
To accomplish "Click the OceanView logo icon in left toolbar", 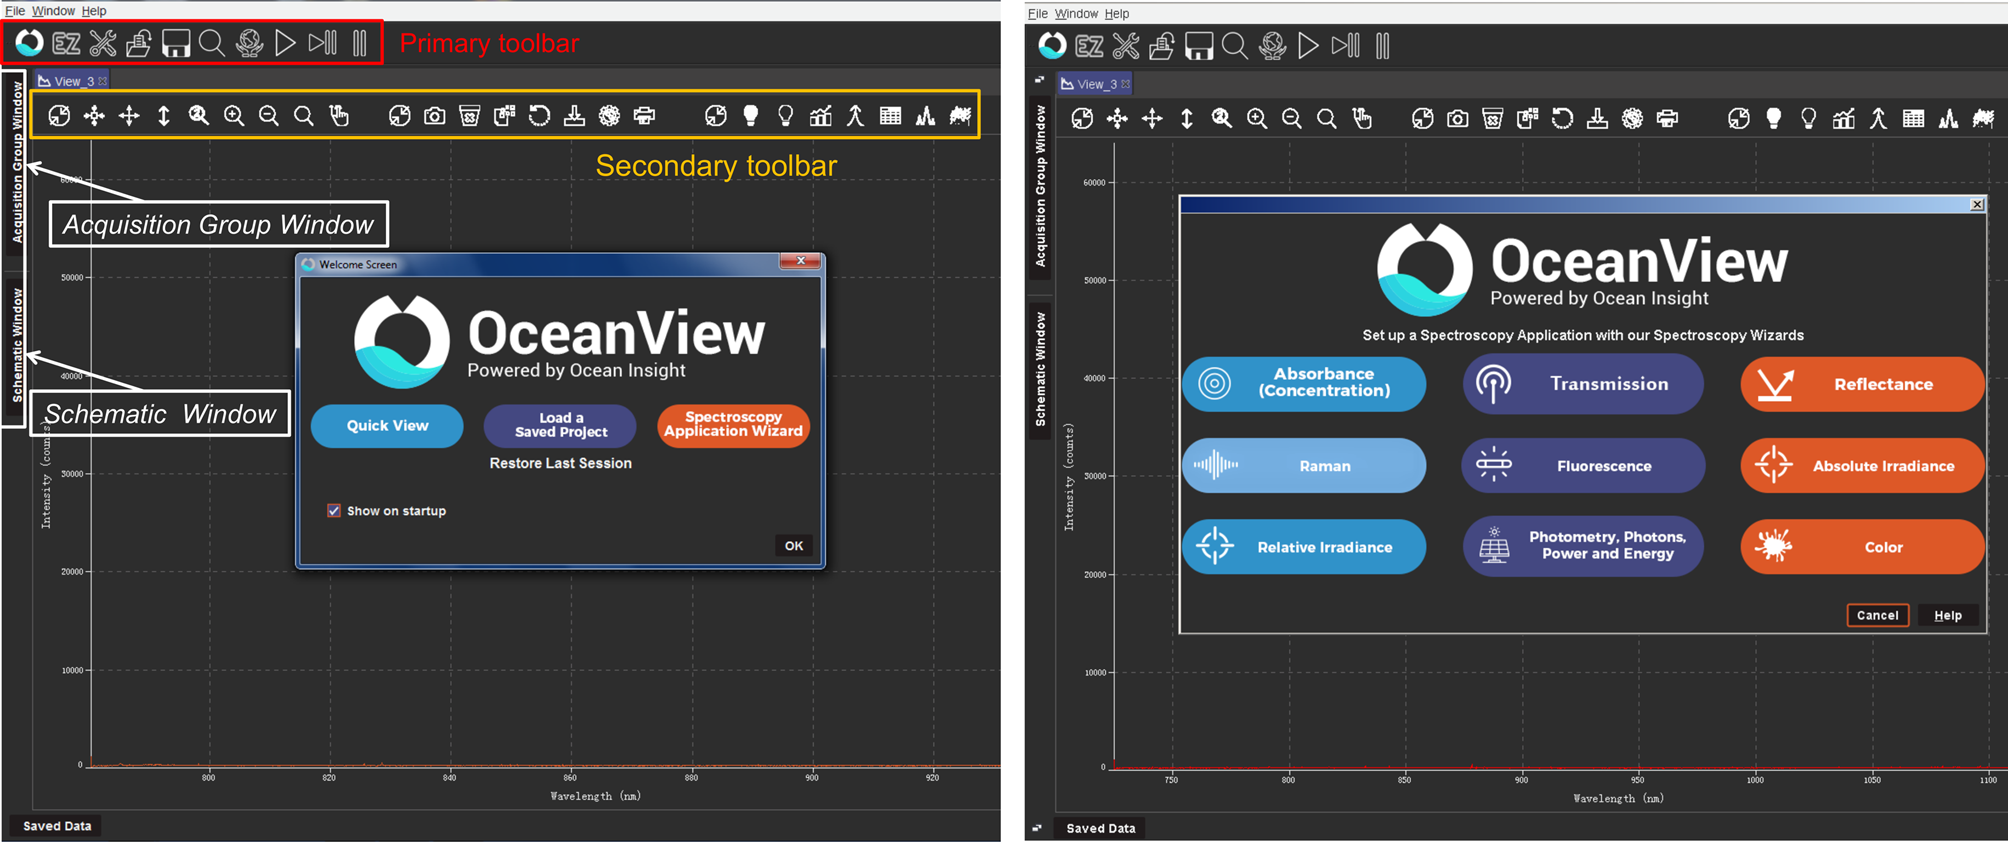I will pyautogui.click(x=29, y=43).
